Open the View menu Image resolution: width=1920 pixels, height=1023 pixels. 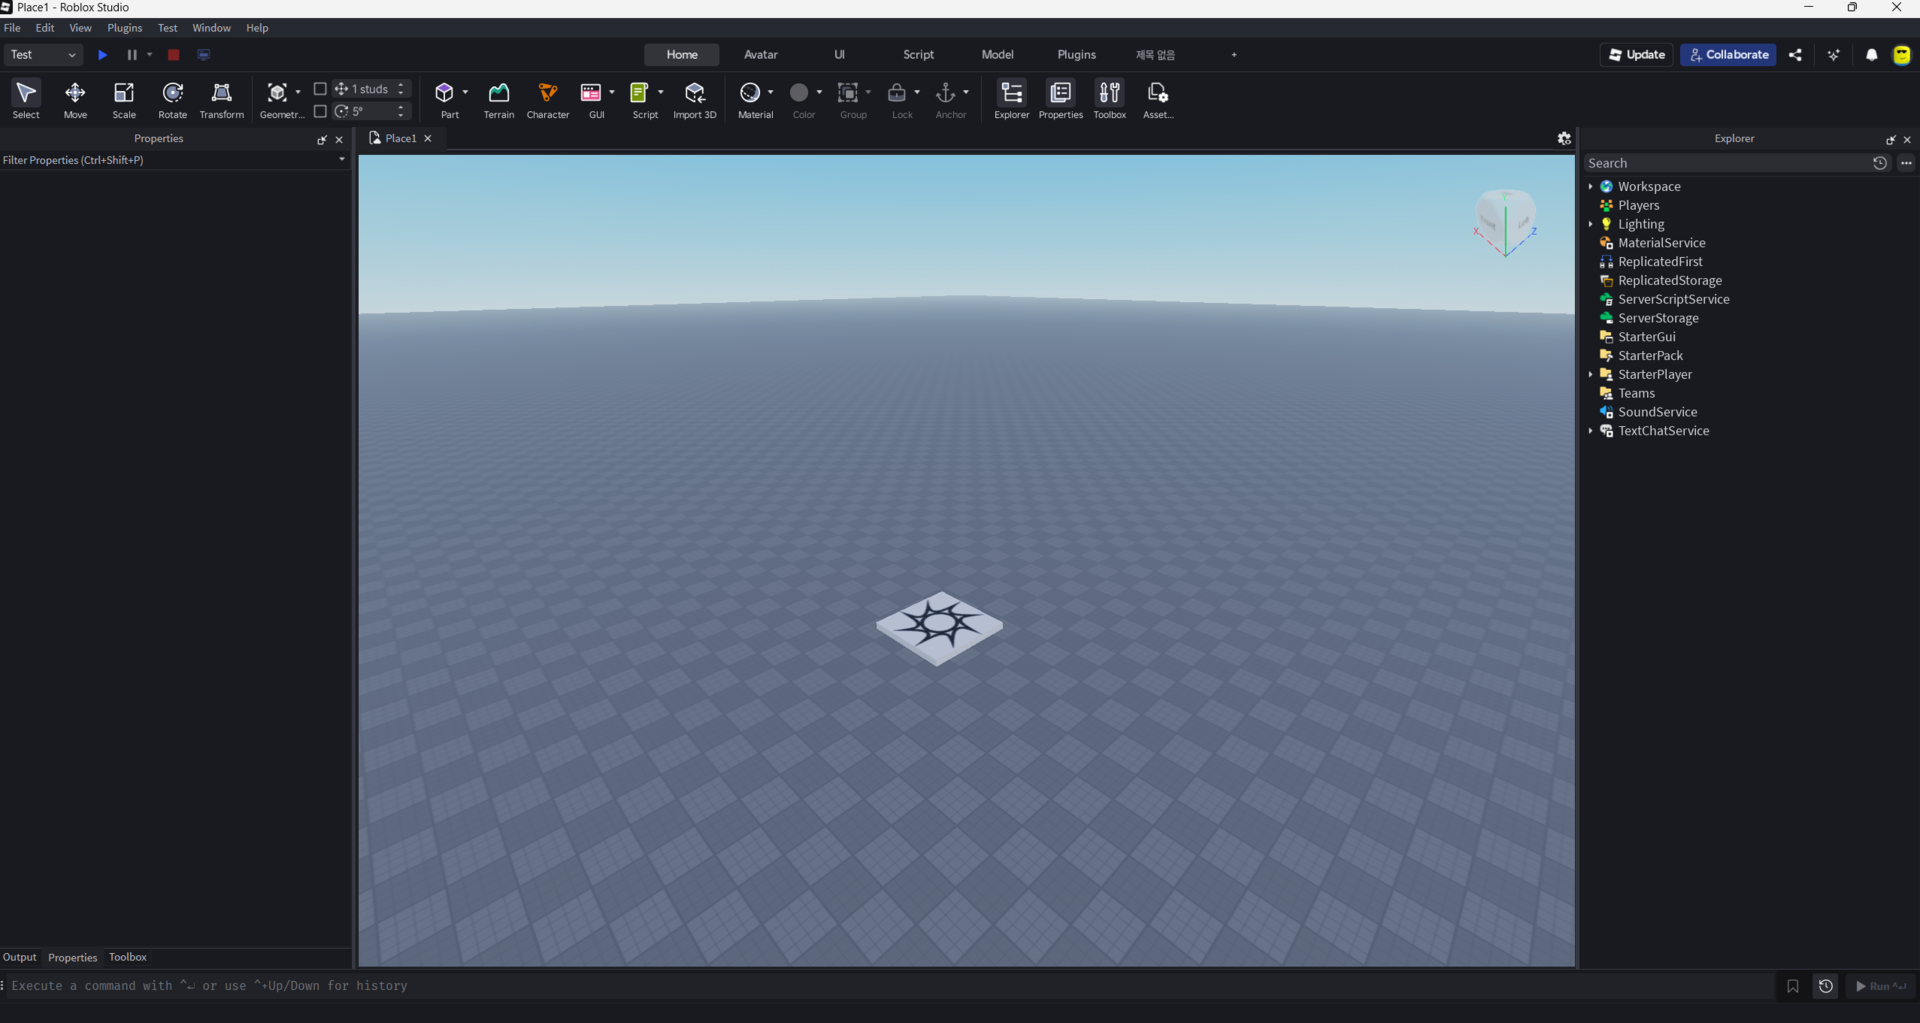80,28
